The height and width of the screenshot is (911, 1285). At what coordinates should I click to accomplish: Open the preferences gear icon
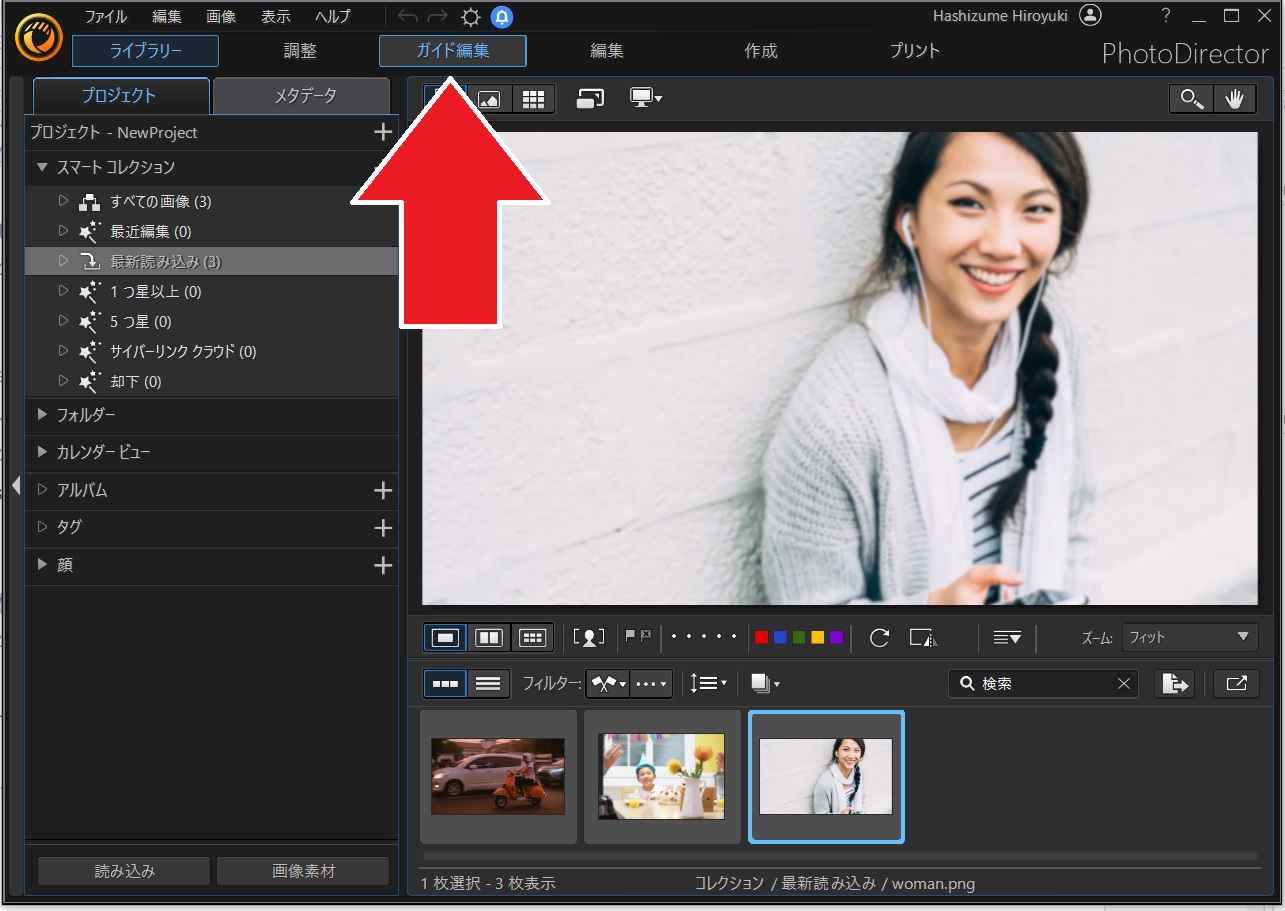(470, 17)
